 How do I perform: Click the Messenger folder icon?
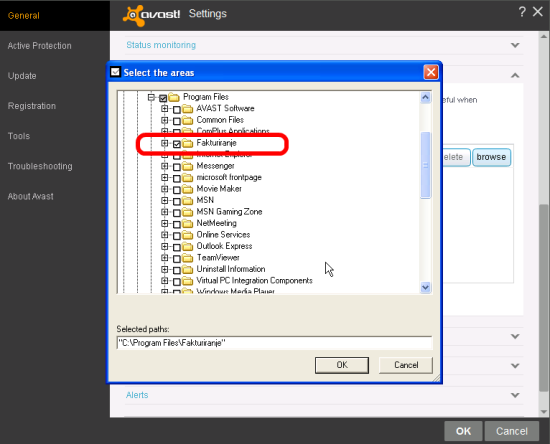pyautogui.click(x=188, y=166)
